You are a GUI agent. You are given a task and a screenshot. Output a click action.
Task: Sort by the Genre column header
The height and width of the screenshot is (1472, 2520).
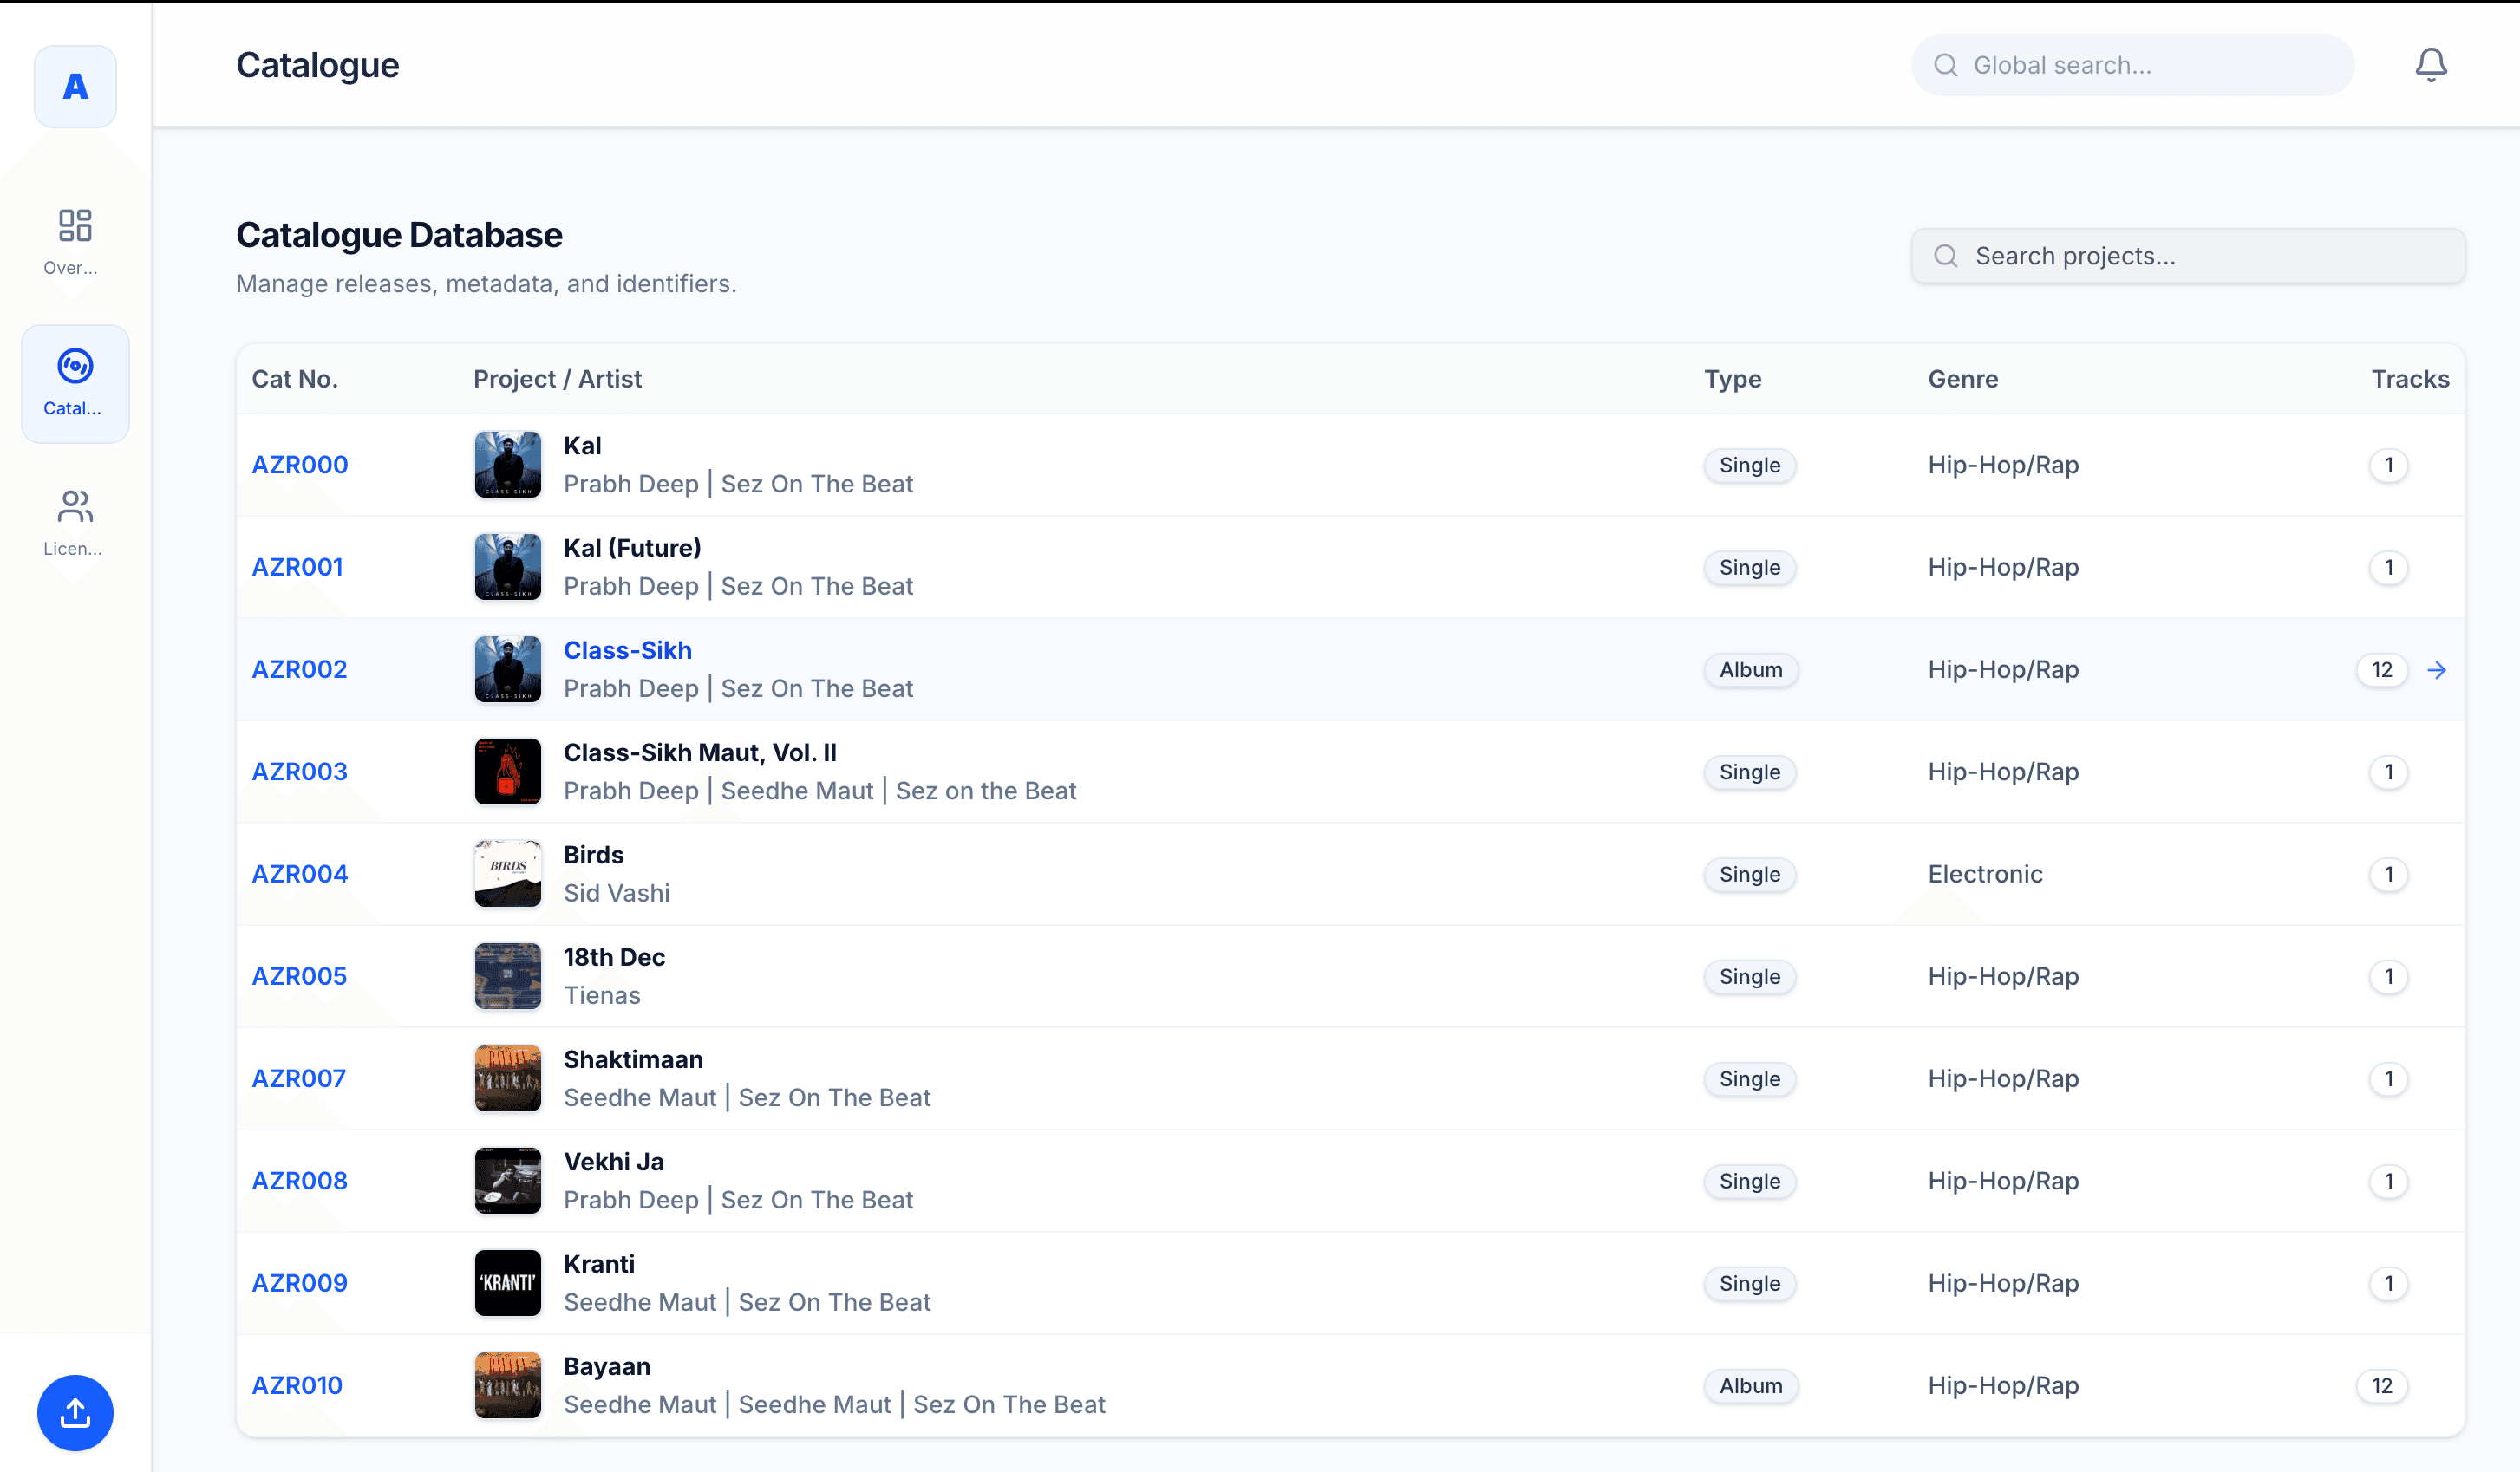[x=1963, y=379]
